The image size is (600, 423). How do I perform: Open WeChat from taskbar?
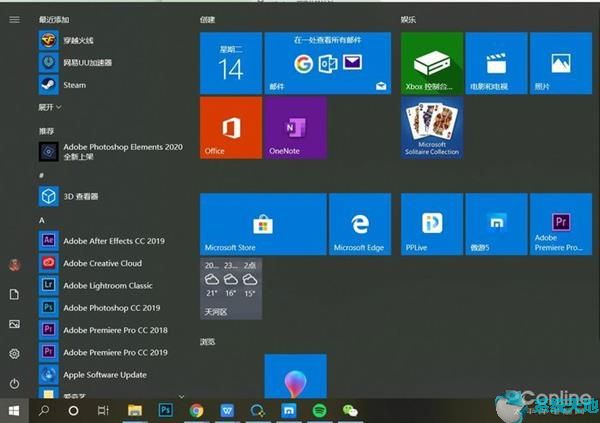(x=350, y=411)
